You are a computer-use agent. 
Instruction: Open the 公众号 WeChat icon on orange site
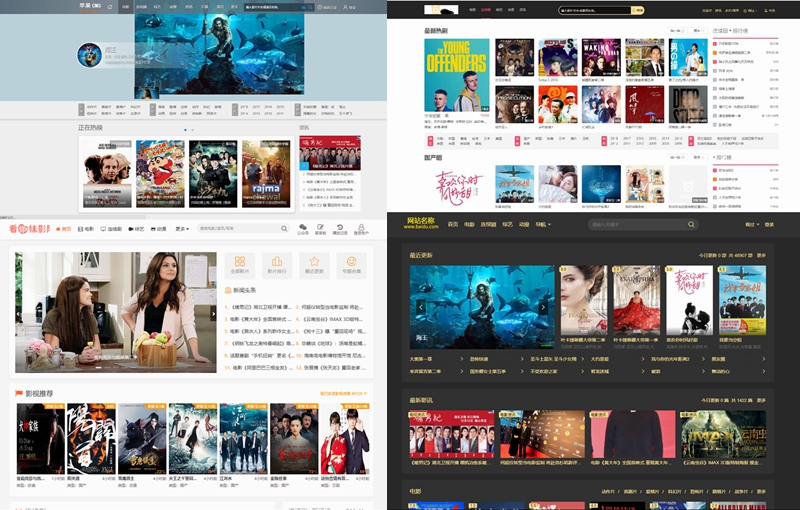click(303, 229)
